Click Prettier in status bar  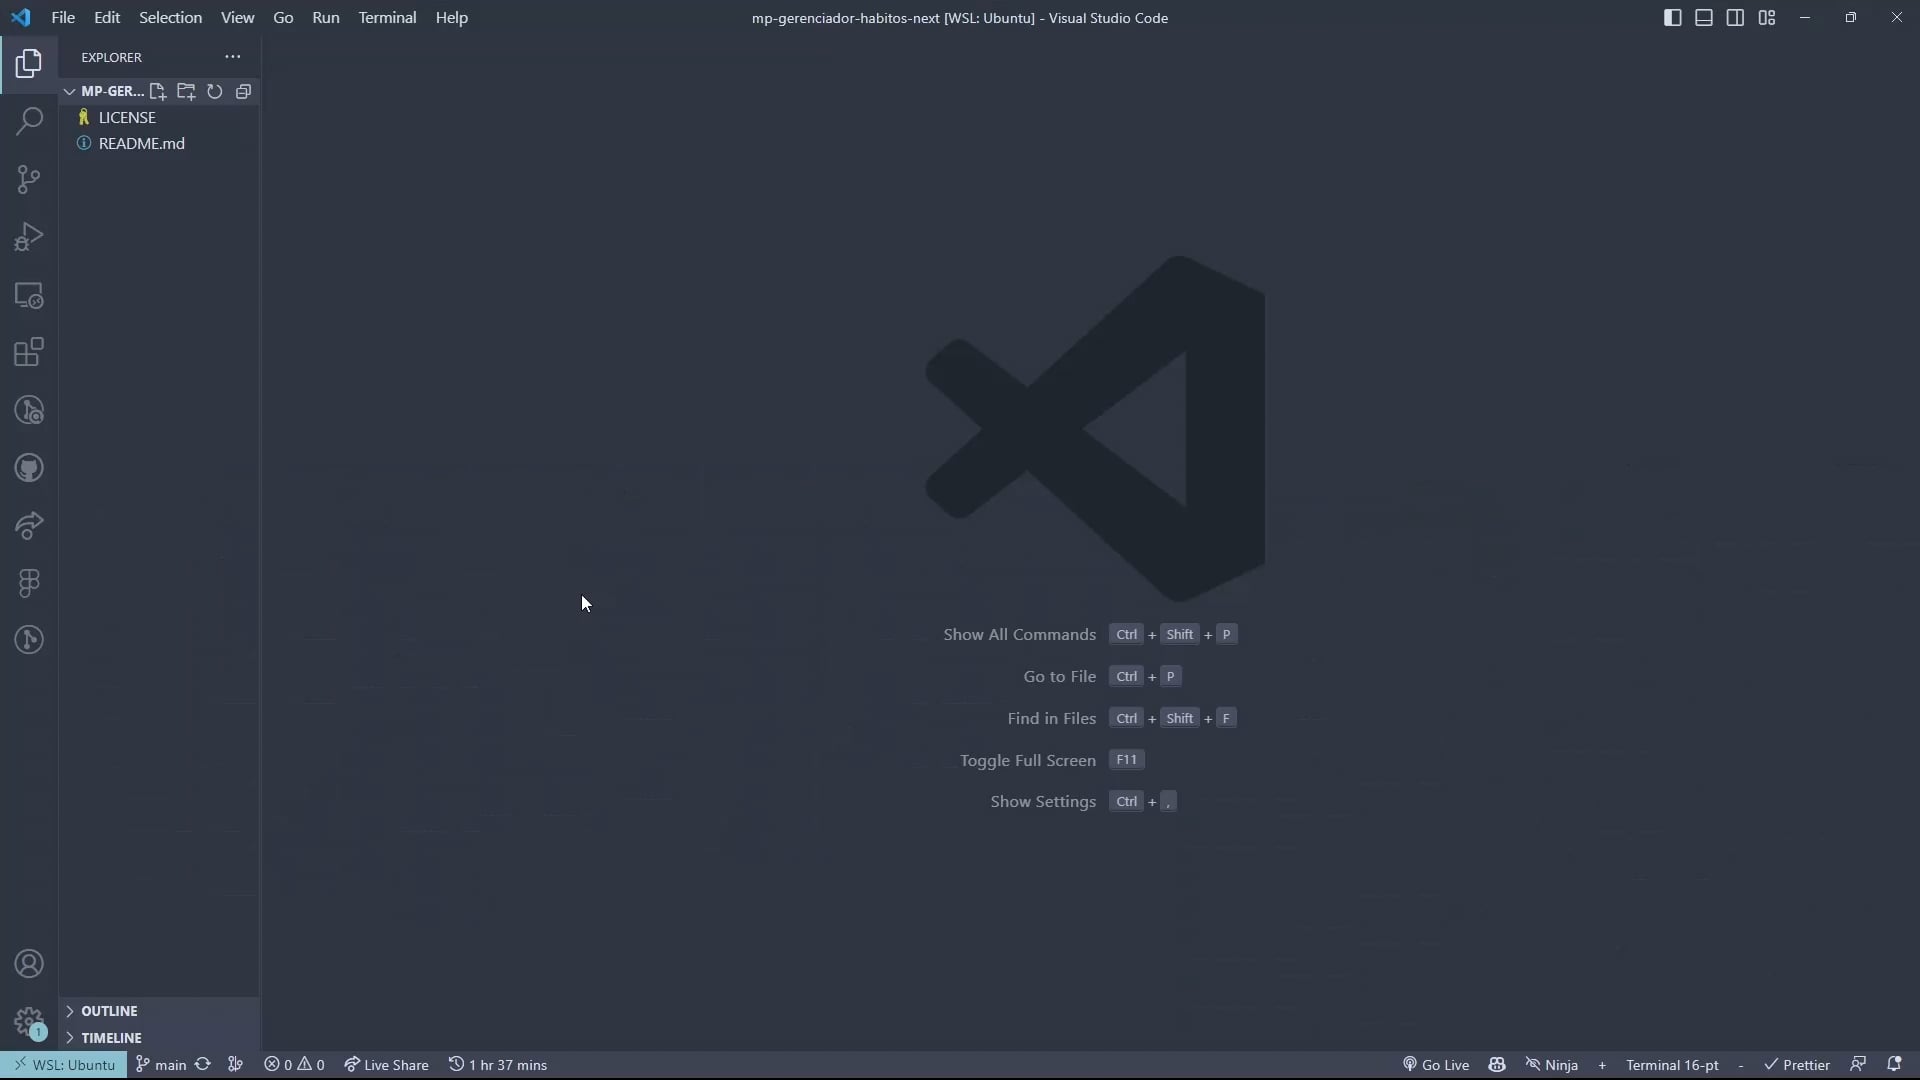[1797, 1064]
